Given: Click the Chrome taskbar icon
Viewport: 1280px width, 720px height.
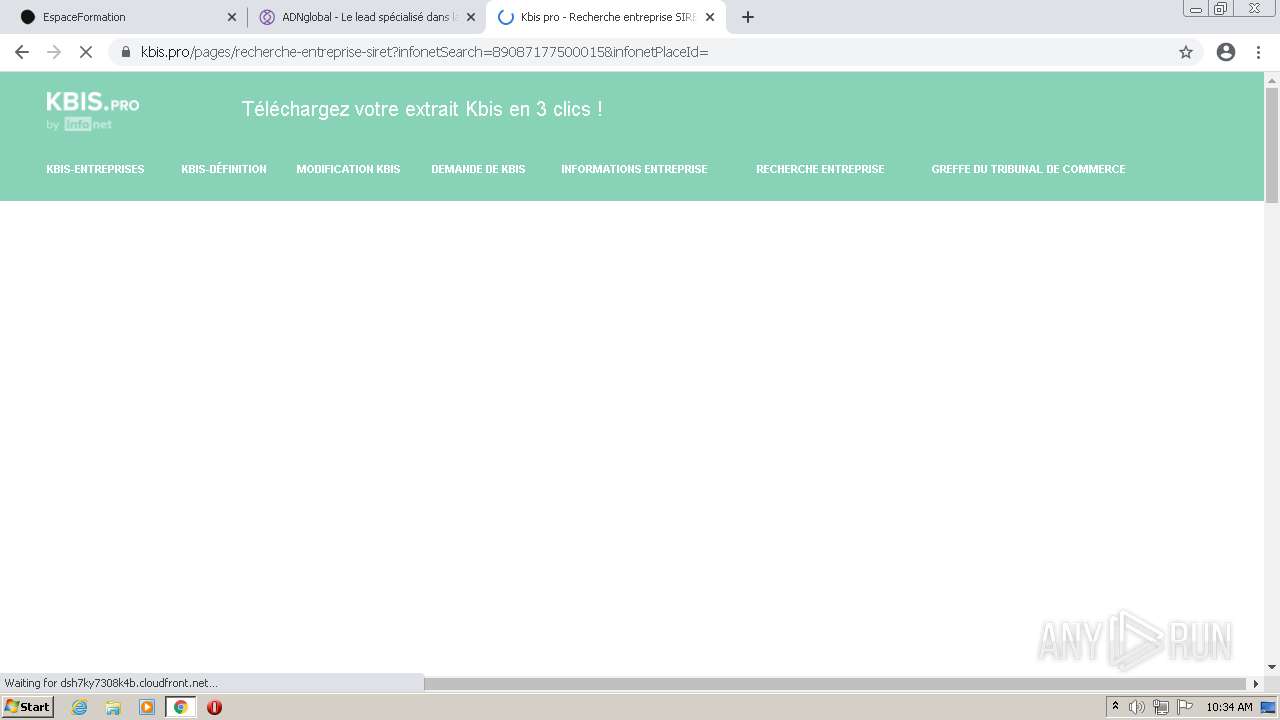Looking at the screenshot, I should [180, 707].
